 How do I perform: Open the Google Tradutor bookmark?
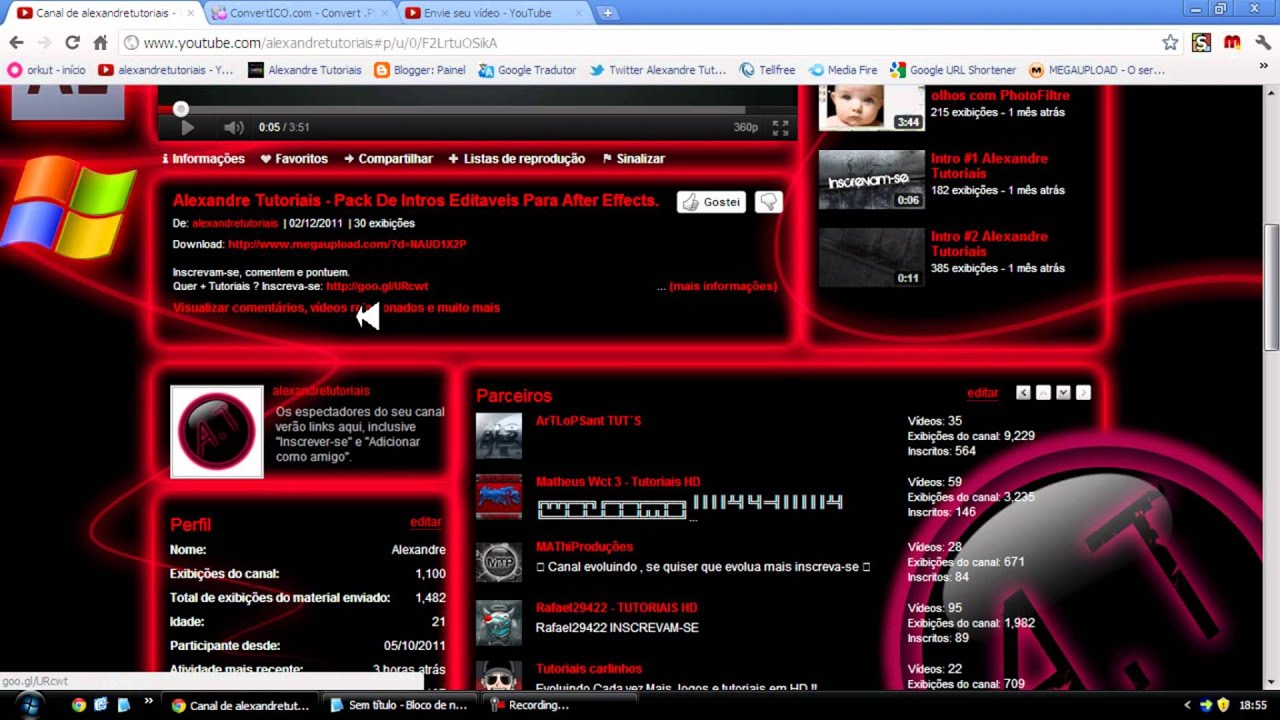click(x=527, y=70)
